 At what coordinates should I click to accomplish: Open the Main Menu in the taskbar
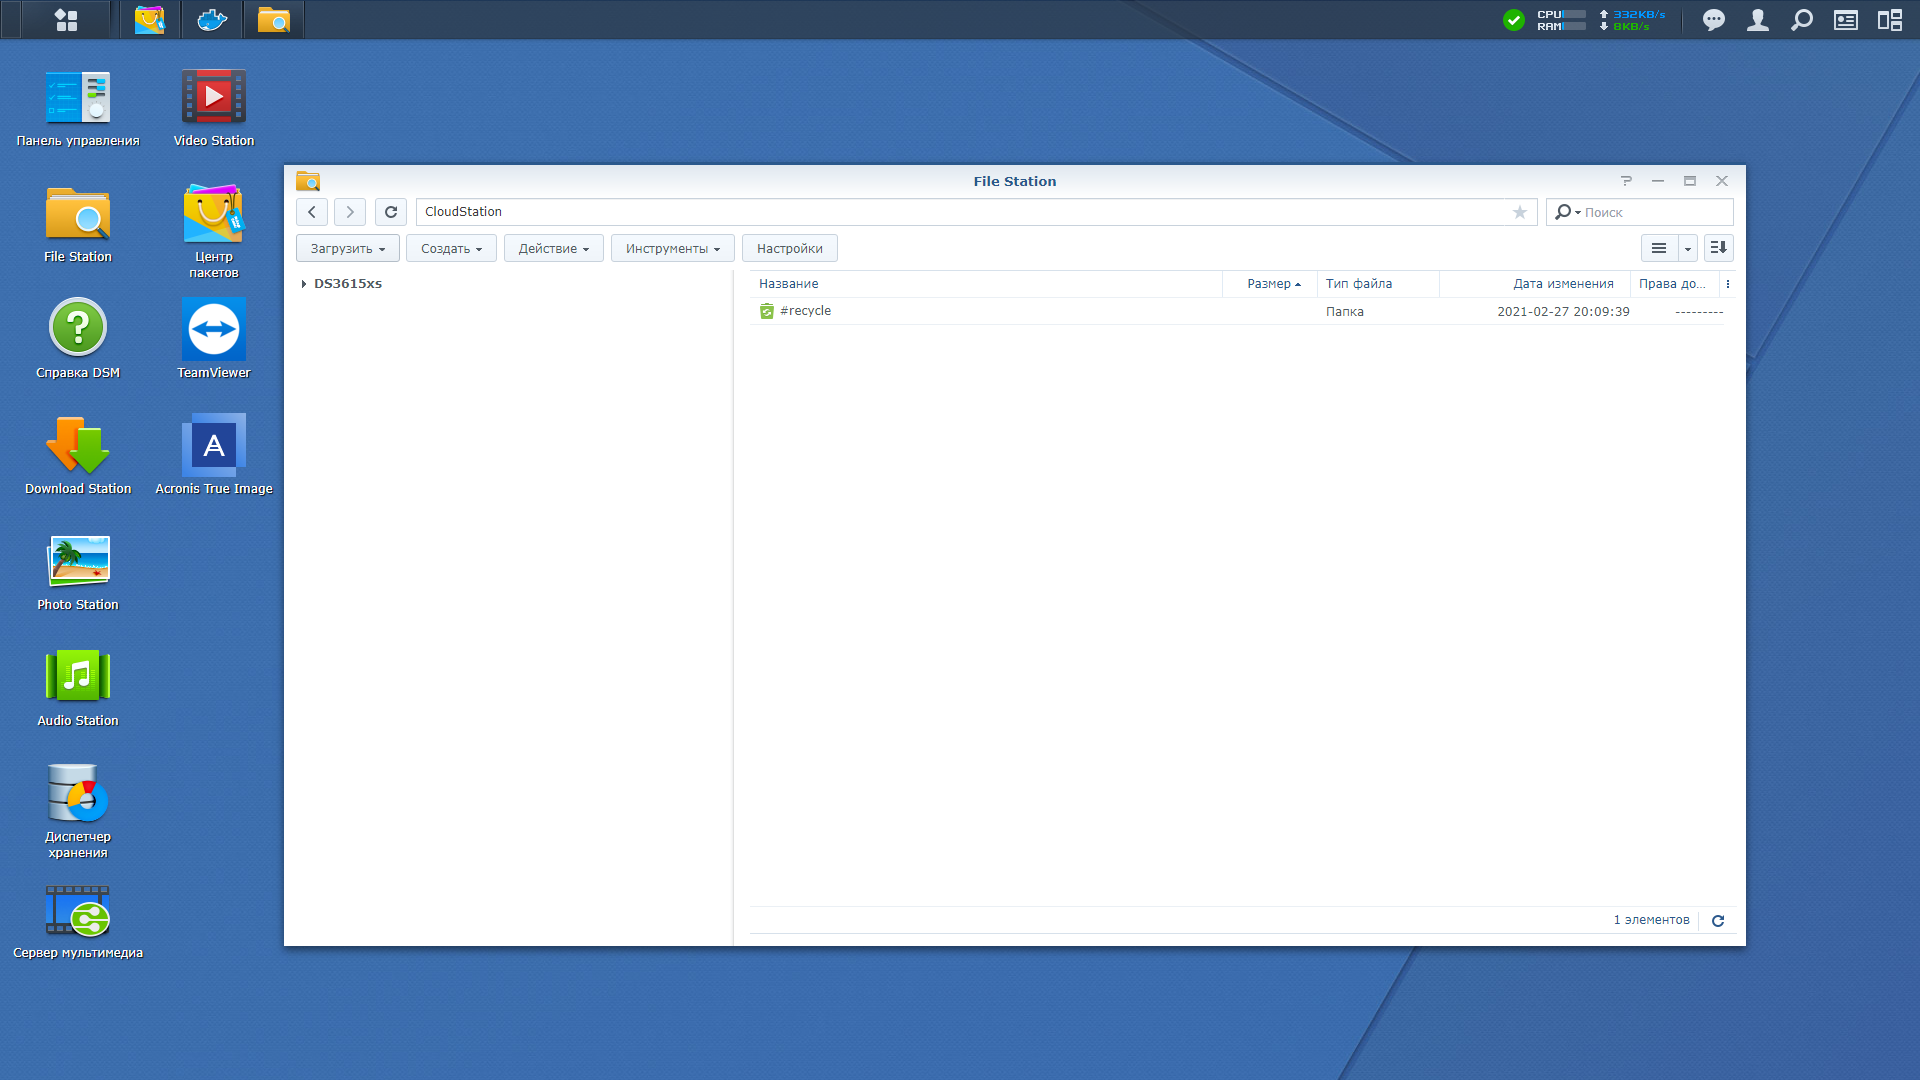(66, 20)
